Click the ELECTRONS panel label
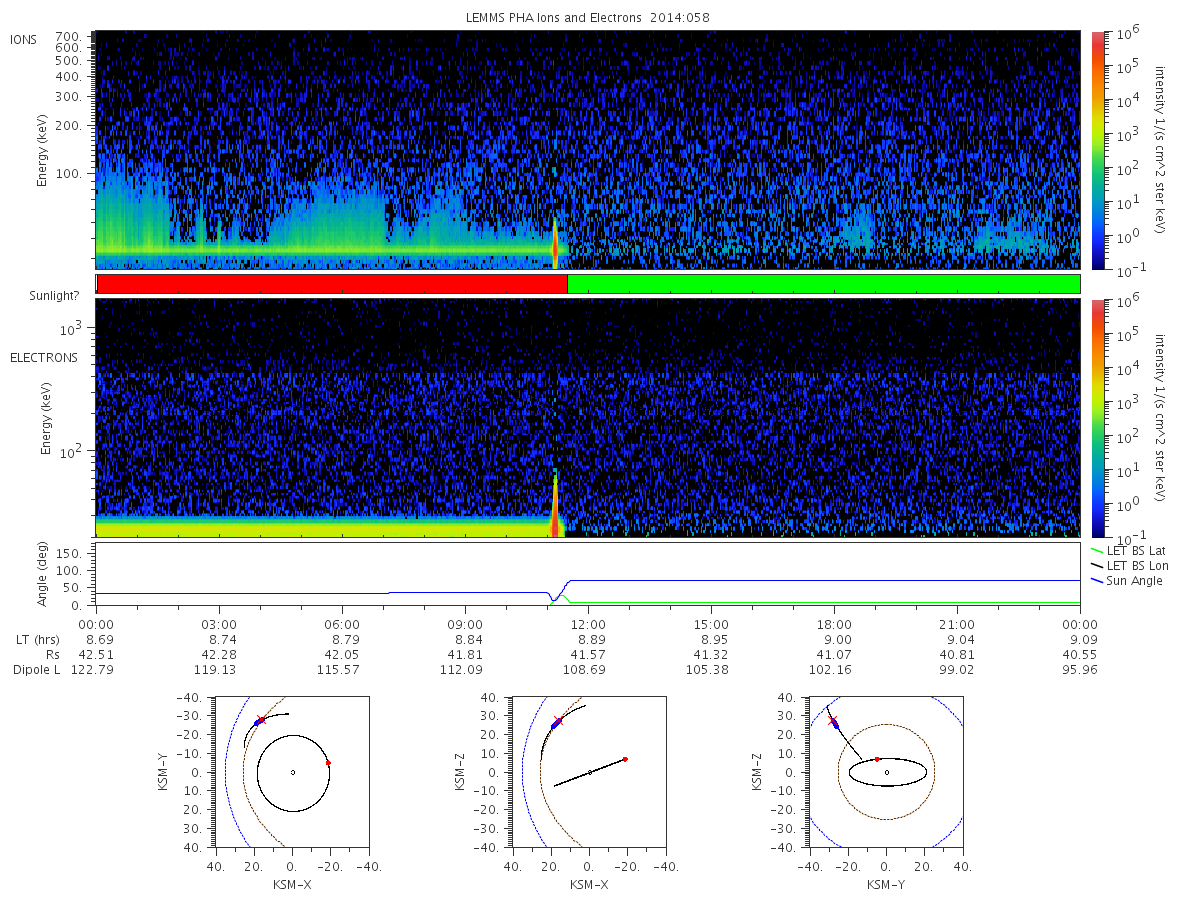Image resolution: width=1200 pixels, height=900 pixels. click(x=43, y=357)
